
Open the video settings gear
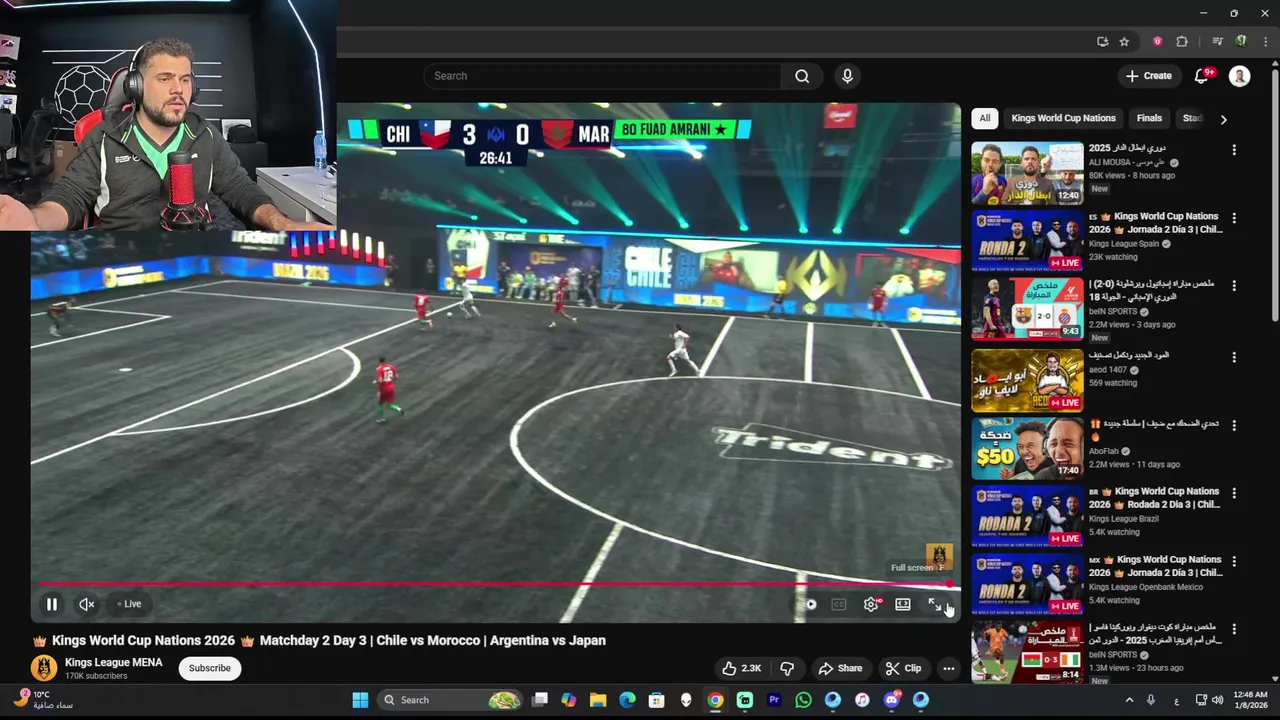pyautogui.click(x=871, y=604)
